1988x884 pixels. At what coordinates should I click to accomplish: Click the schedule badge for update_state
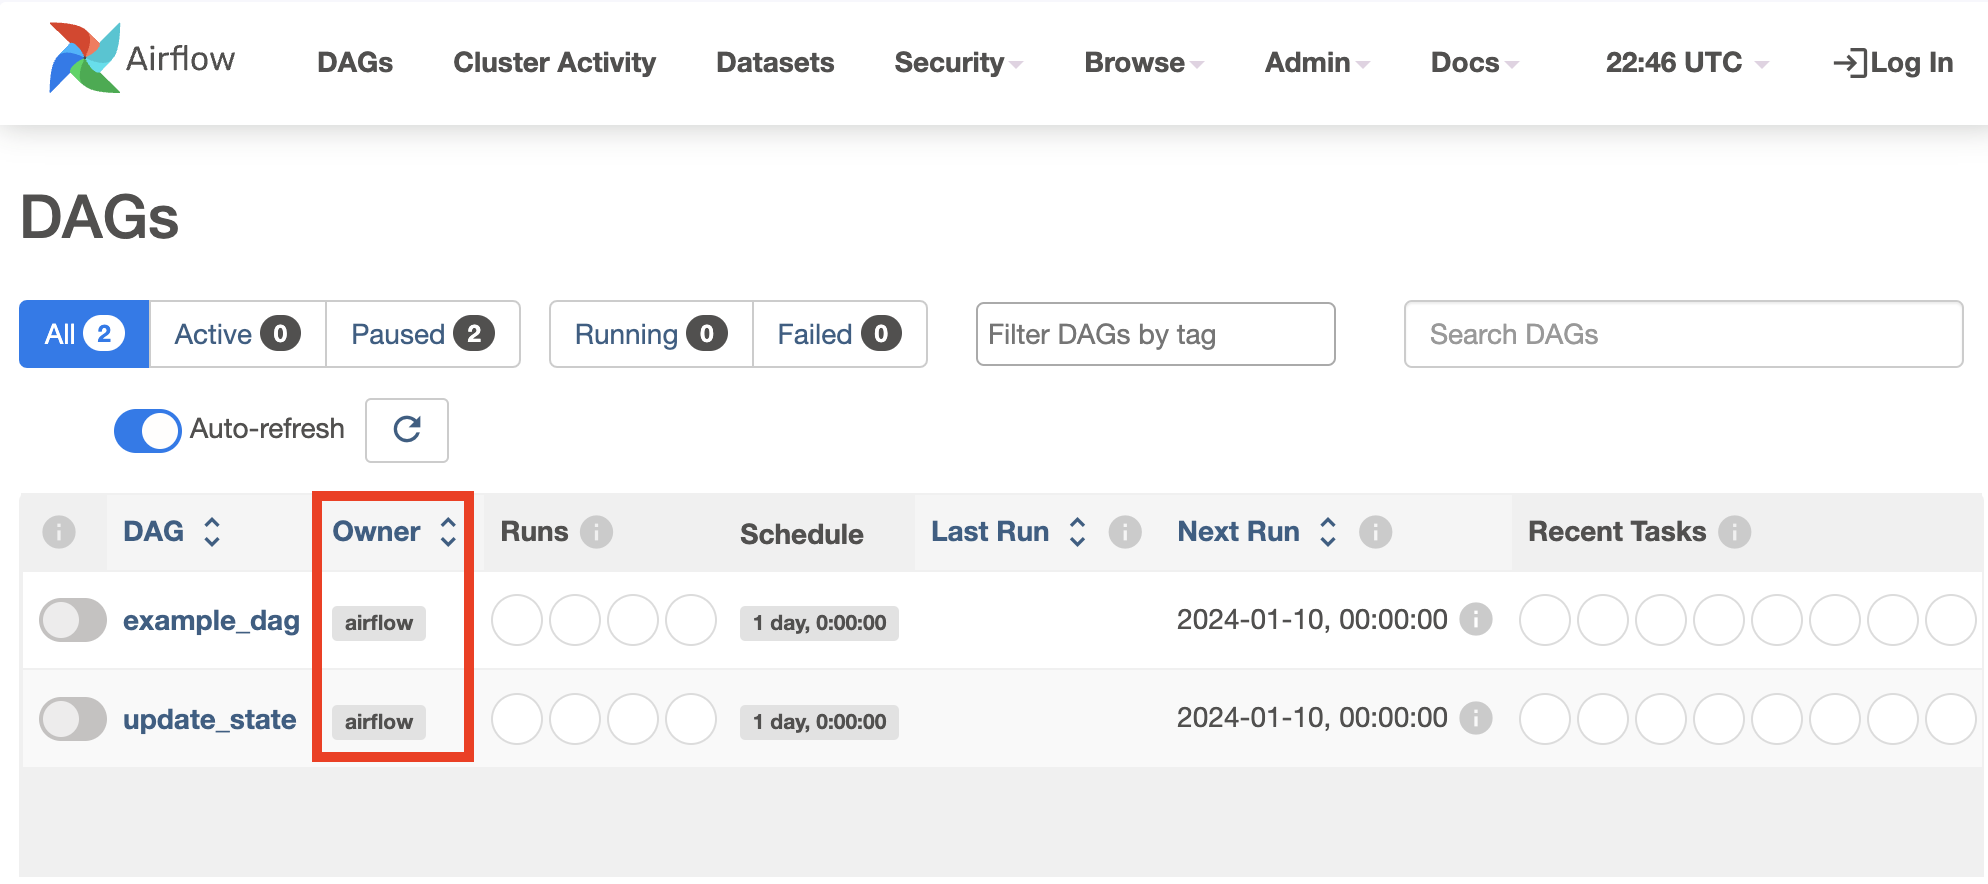(819, 722)
